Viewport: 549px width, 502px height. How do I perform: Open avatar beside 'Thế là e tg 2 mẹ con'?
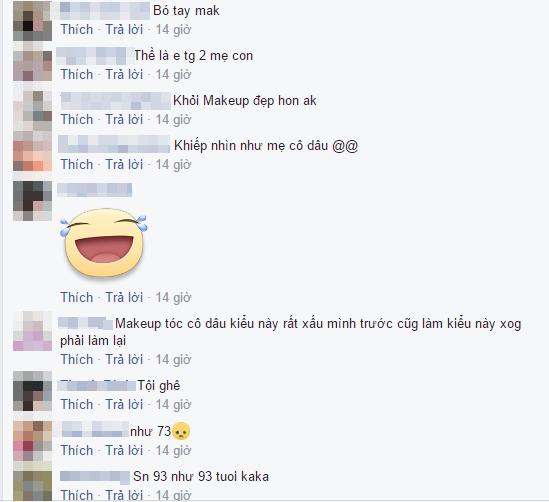(x=33, y=66)
